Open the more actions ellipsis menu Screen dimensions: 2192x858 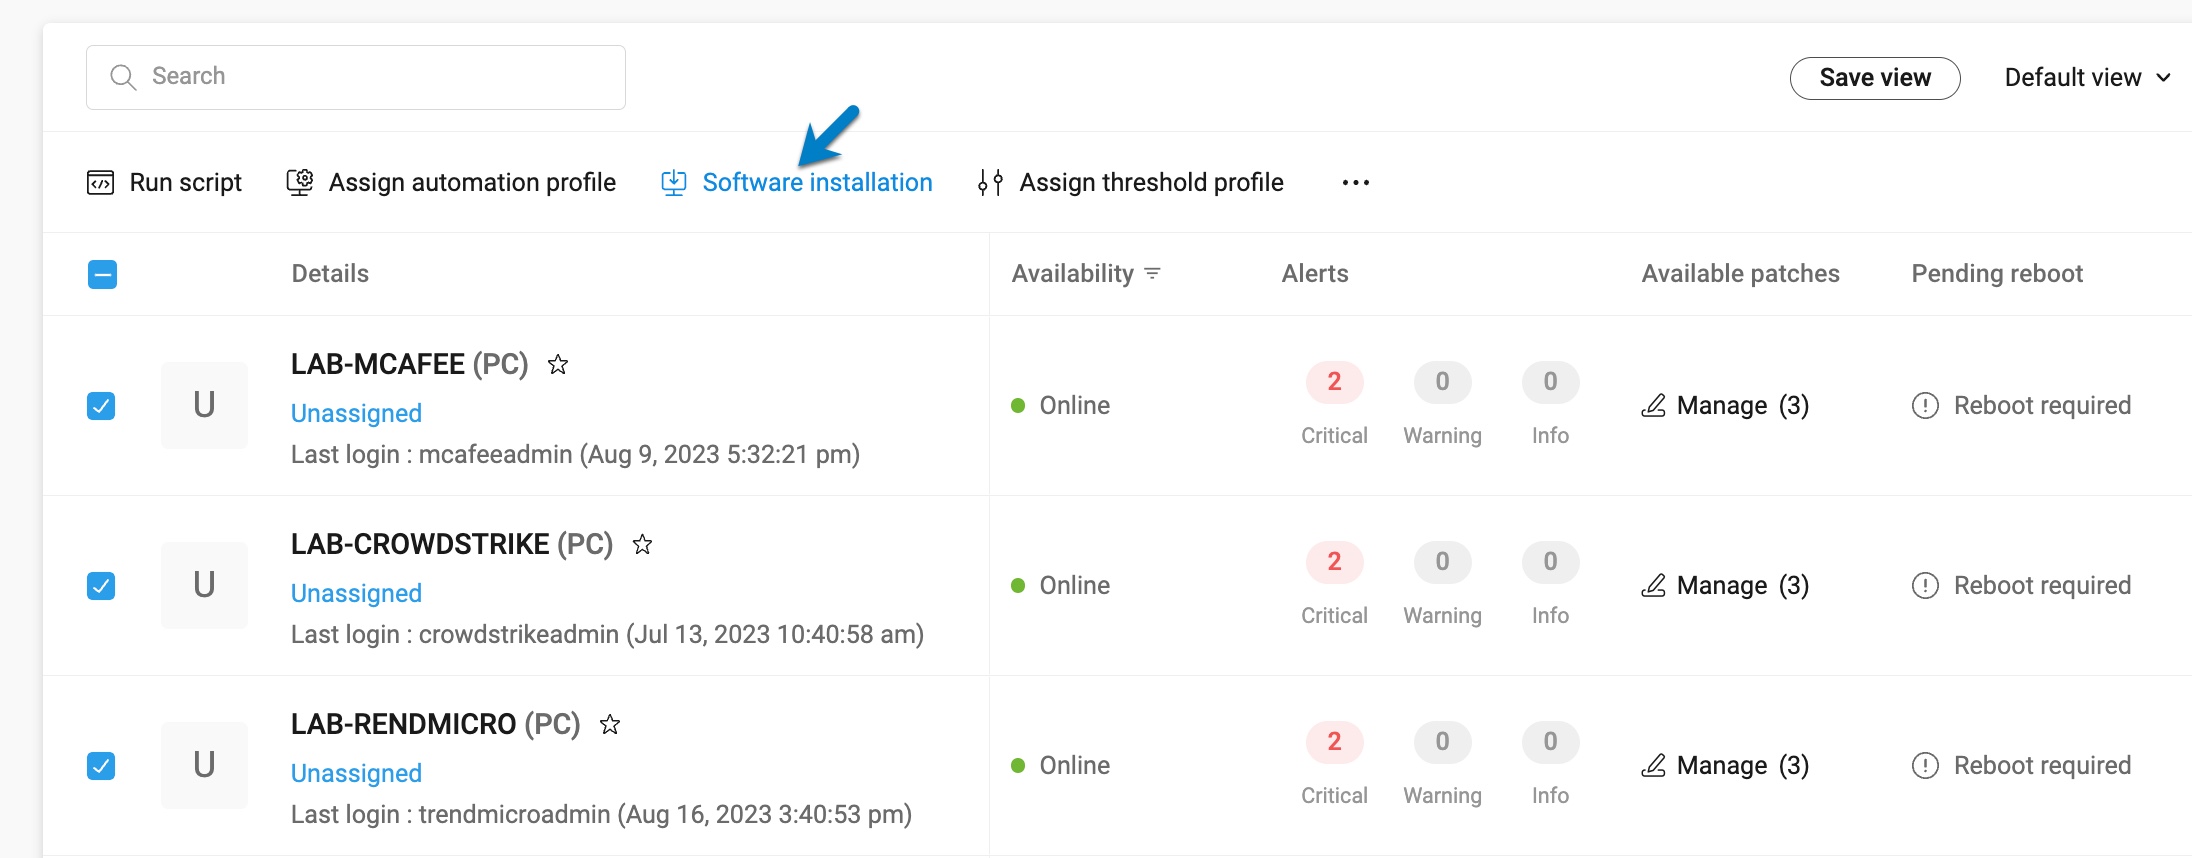[x=1356, y=182]
